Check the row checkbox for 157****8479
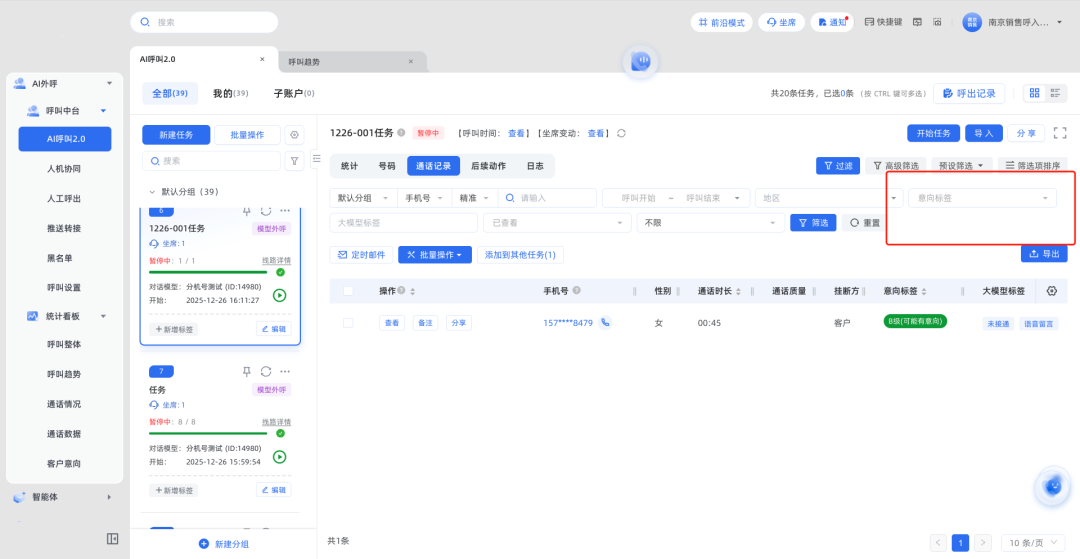1080x559 pixels. pyautogui.click(x=348, y=323)
